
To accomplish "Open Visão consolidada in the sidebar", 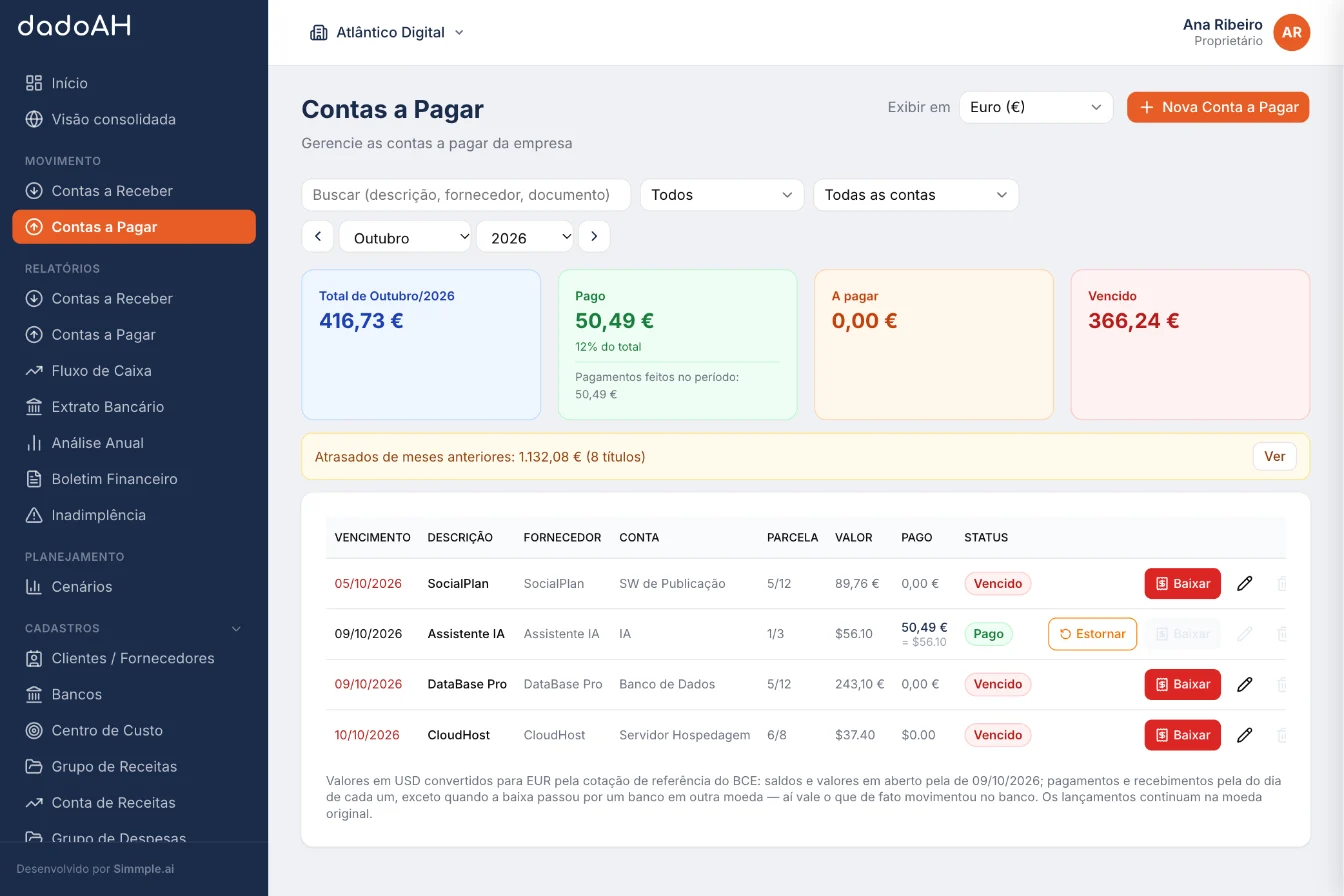I will click(x=134, y=119).
